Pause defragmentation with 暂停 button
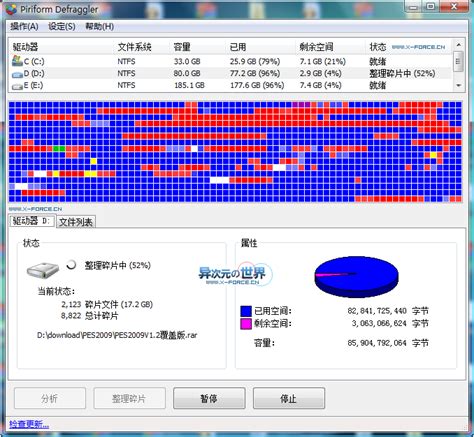 [x=209, y=398]
